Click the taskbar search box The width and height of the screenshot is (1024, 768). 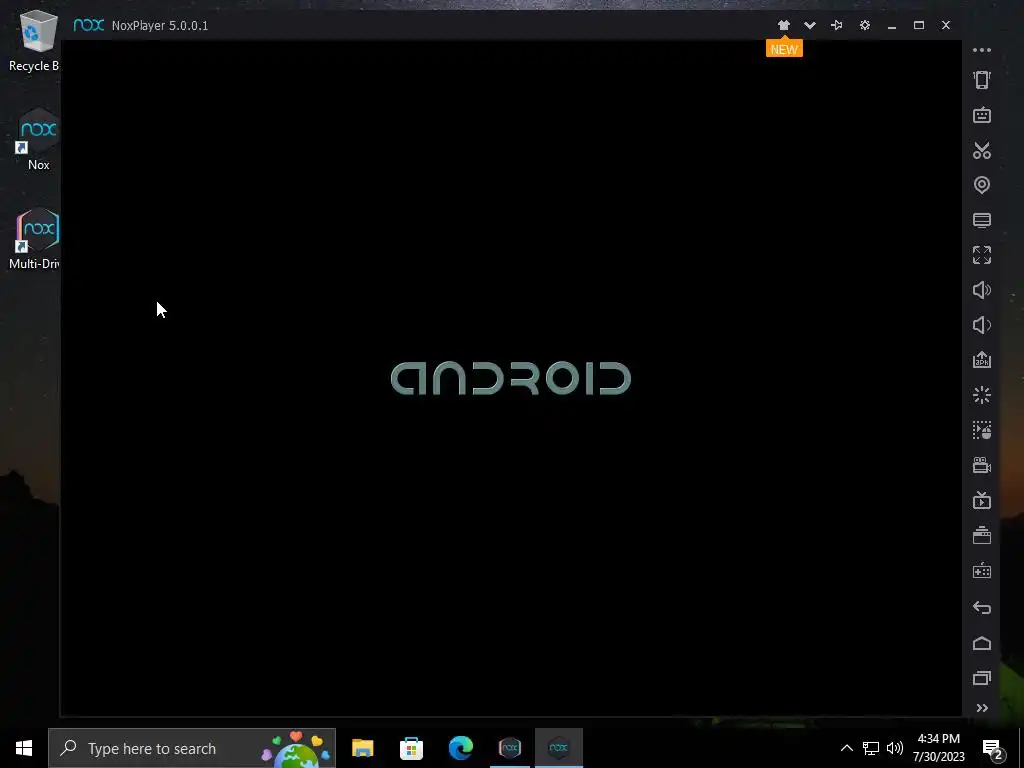tap(192, 748)
